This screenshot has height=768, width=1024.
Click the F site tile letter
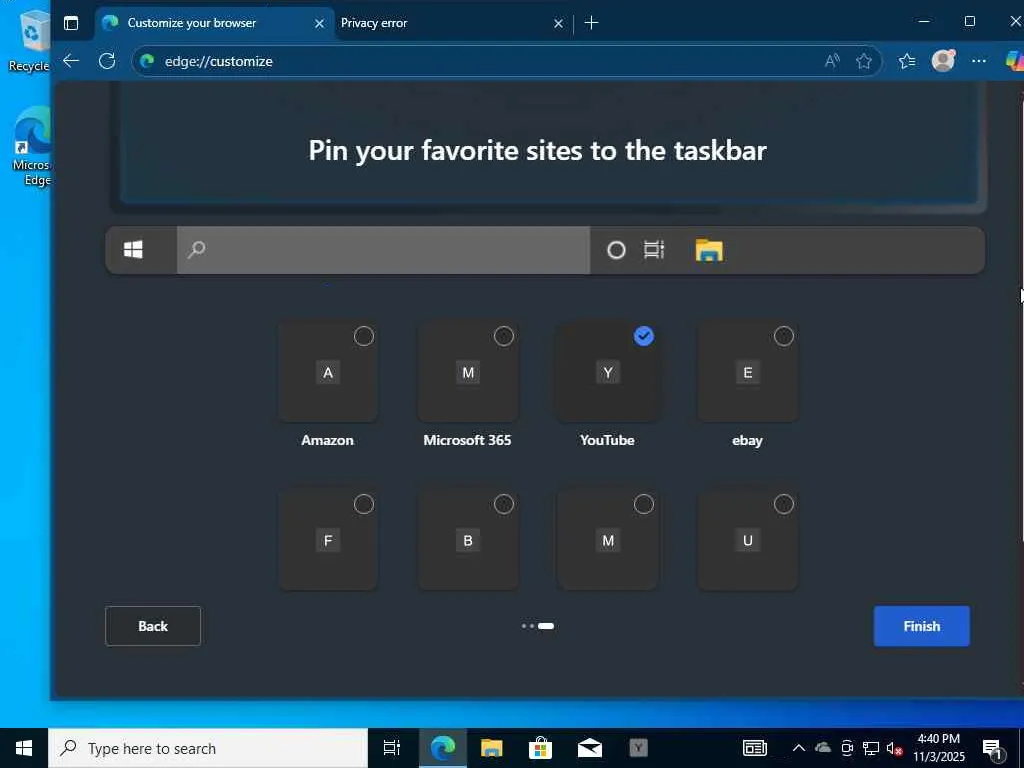[x=328, y=541]
